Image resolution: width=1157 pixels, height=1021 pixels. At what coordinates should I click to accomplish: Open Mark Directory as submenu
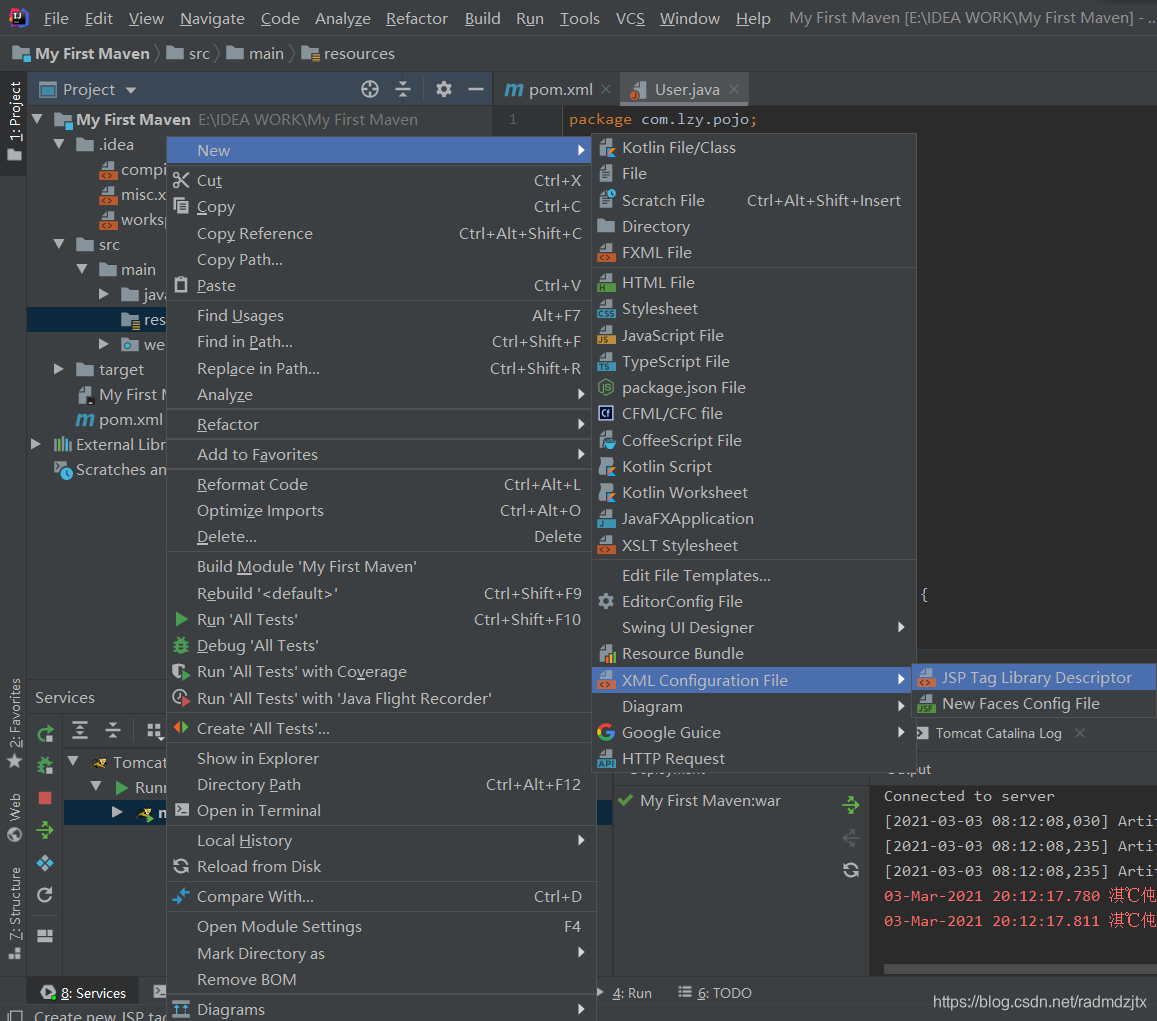pyautogui.click(x=381, y=954)
